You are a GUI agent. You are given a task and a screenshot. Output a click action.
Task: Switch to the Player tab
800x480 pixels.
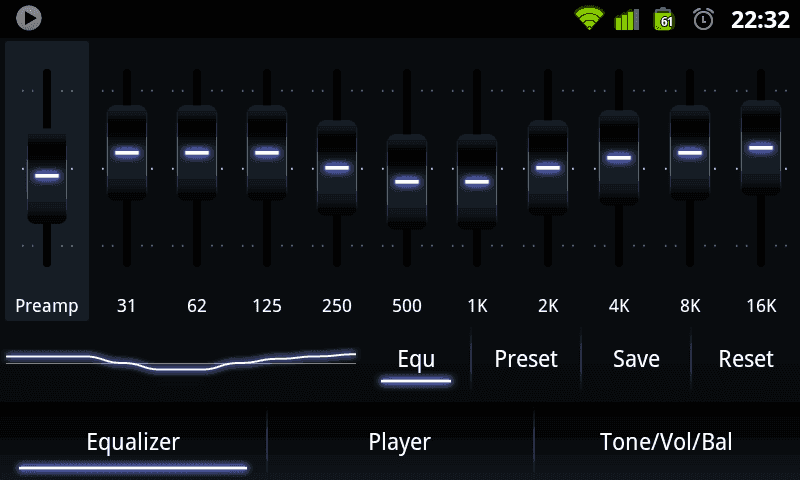click(400, 442)
